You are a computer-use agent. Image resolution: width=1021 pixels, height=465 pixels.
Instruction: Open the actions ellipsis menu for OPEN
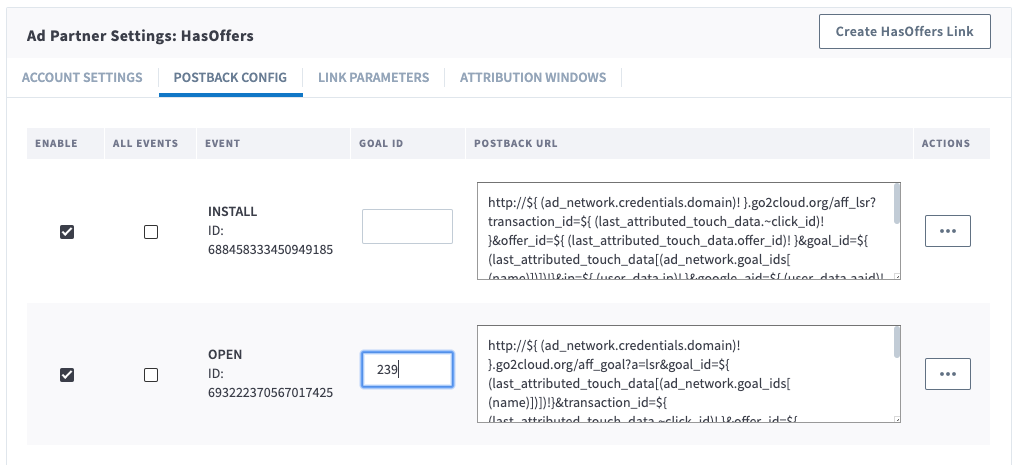pyautogui.click(x=947, y=374)
